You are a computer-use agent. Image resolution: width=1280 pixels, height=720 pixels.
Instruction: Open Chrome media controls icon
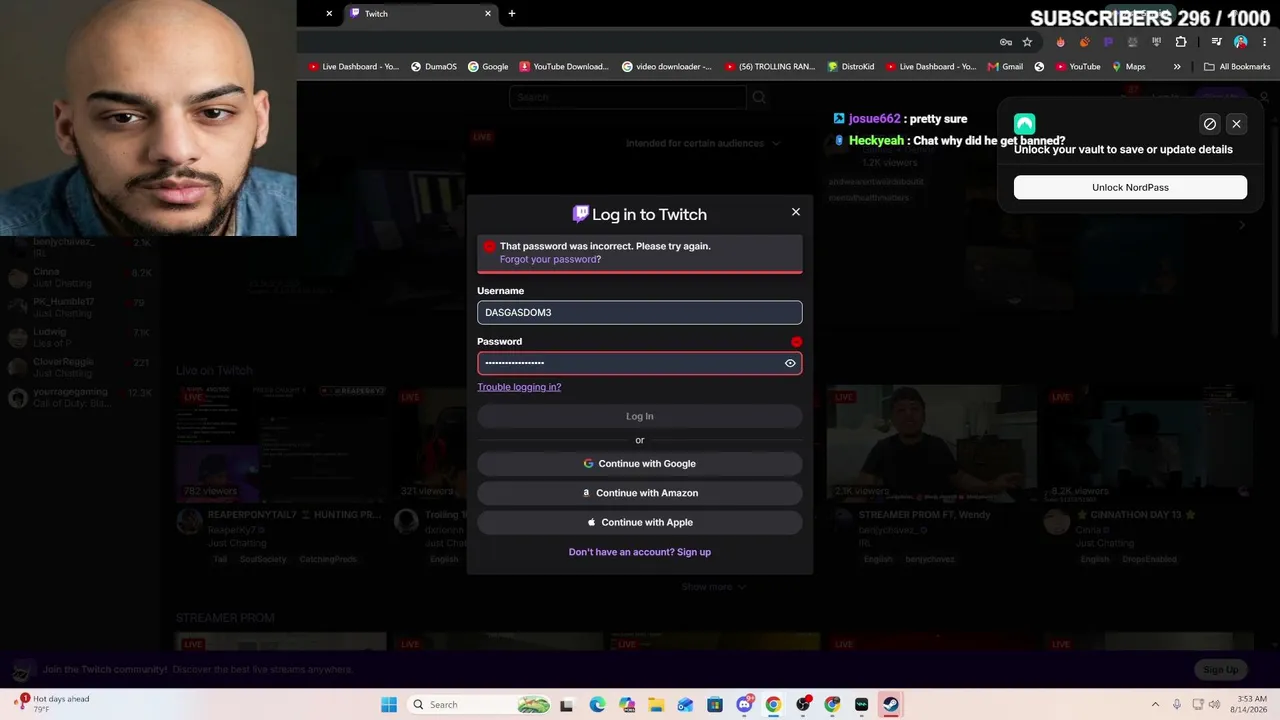click(x=1216, y=42)
